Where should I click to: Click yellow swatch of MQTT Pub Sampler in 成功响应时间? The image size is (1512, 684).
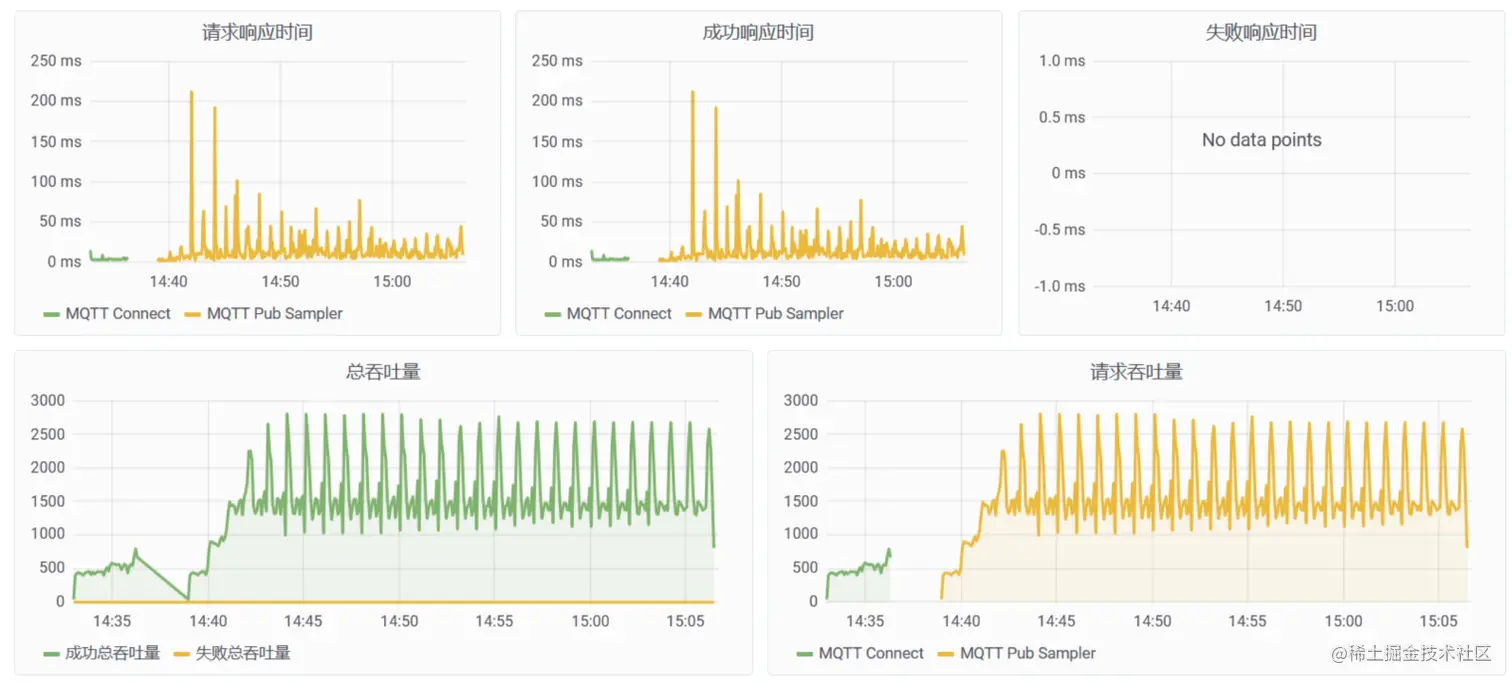point(694,314)
